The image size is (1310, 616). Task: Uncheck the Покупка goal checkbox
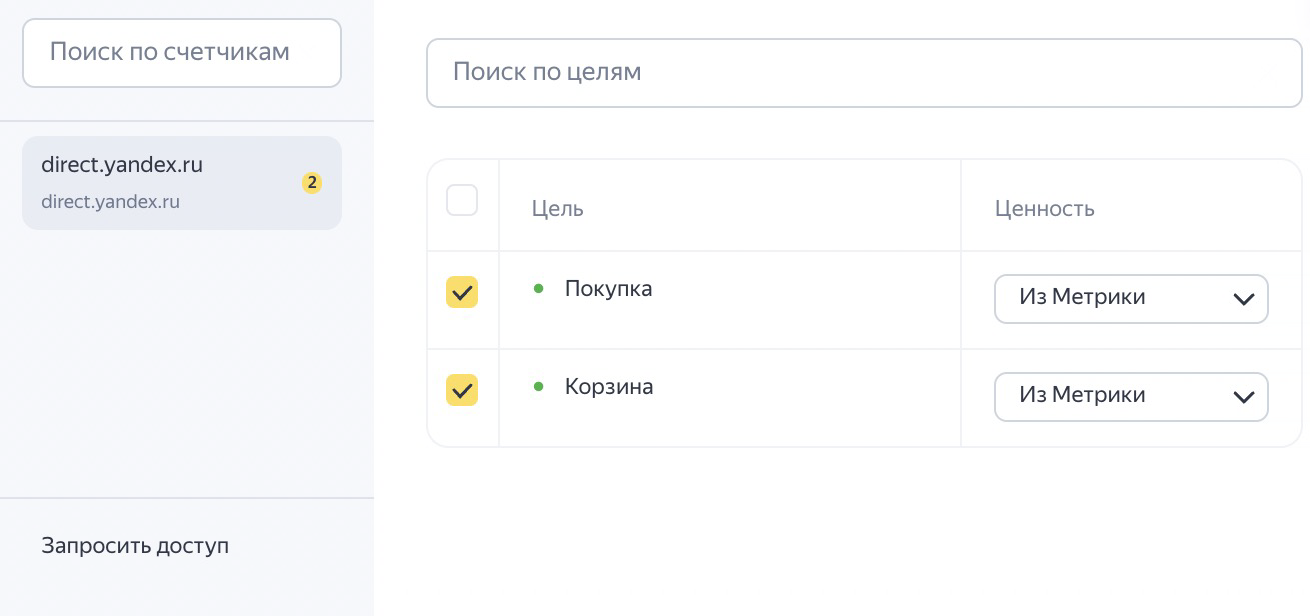click(x=462, y=292)
